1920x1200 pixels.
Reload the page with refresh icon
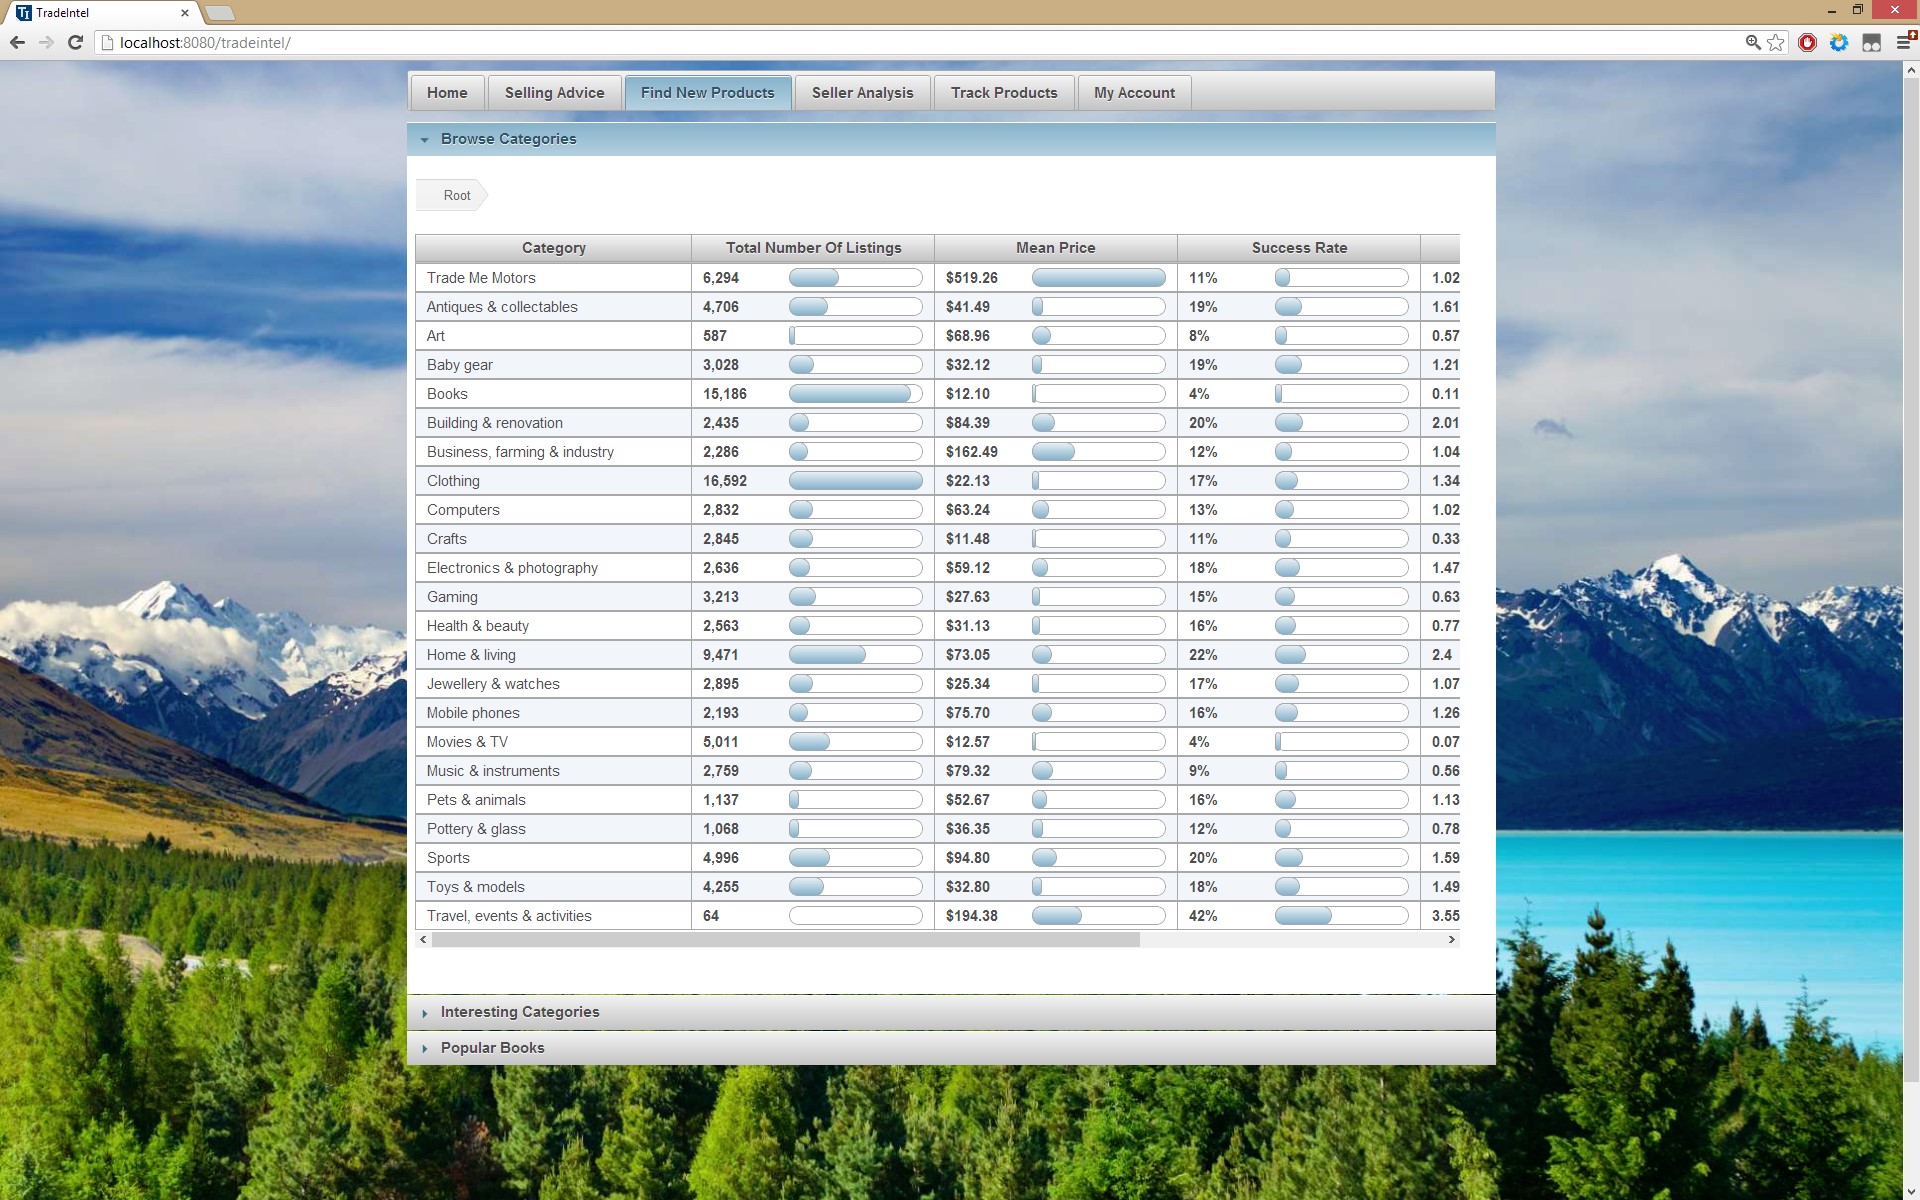pos(75,42)
